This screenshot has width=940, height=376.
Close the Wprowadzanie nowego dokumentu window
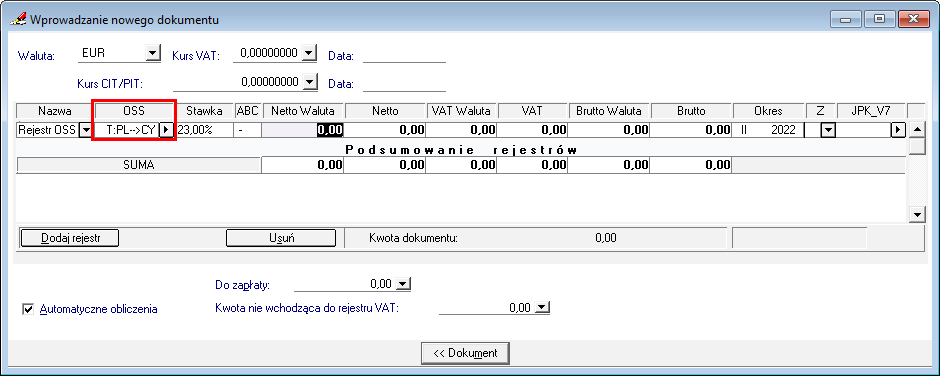[914, 19]
